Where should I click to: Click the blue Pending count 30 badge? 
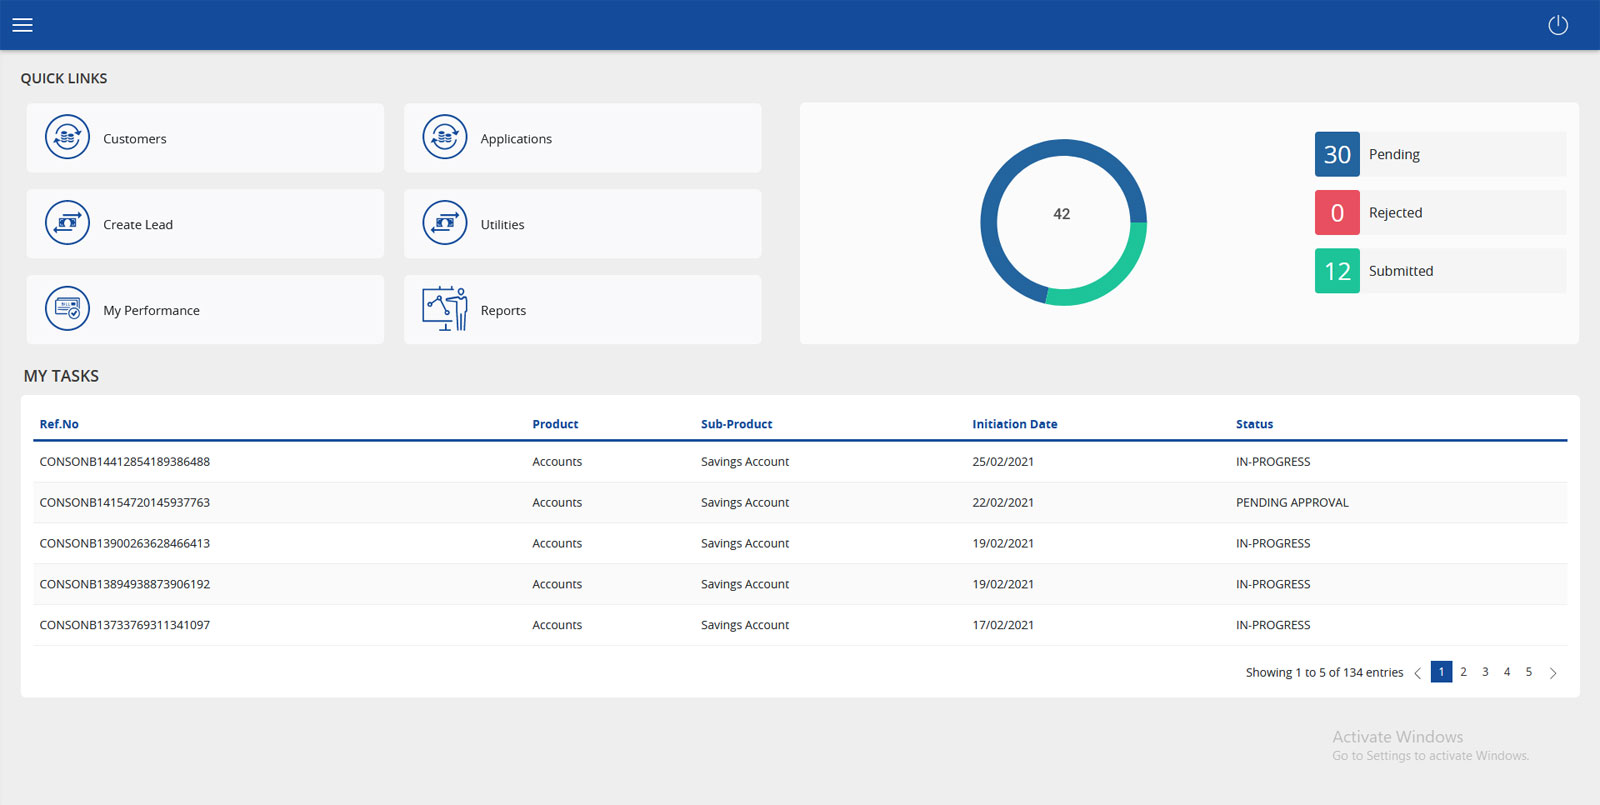click(x=1337, y=154)
